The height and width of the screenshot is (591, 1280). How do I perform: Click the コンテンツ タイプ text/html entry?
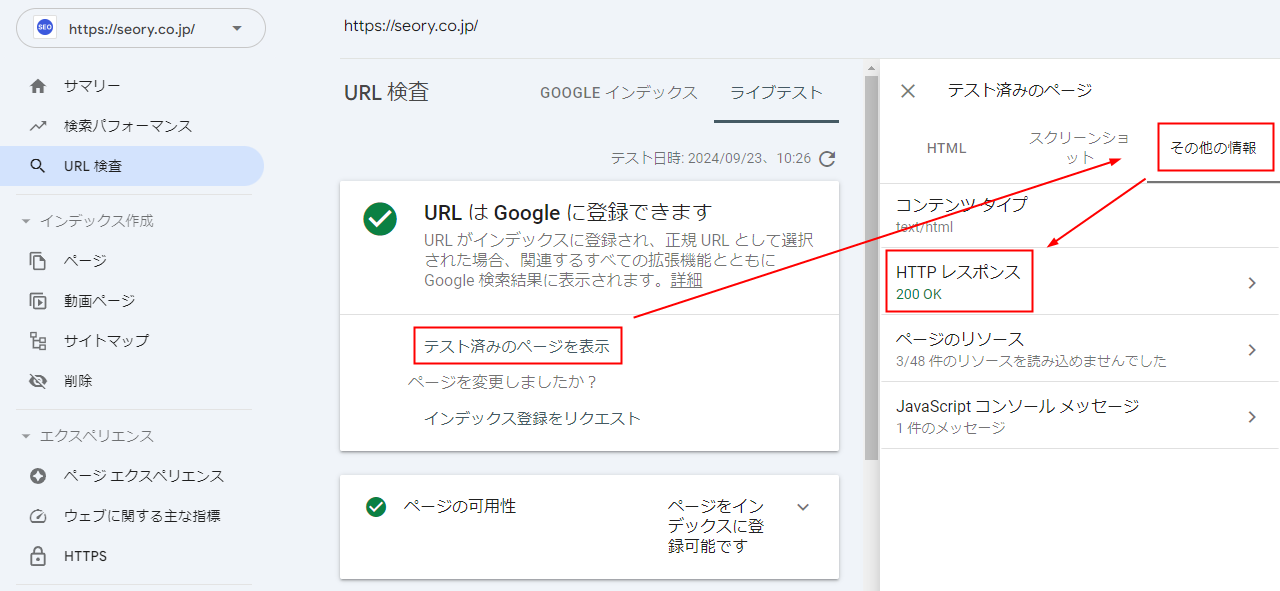[x=1080, y=215]
